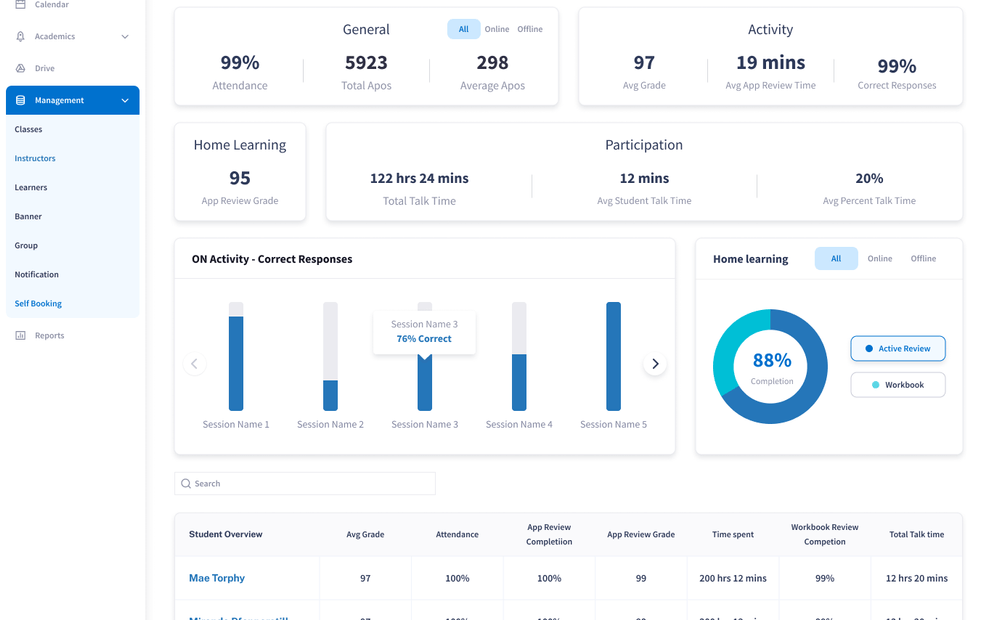The height and width of the screenshot is (620, 992).
Task: Click the Management database icon
Action: click(x=20, y=101)
